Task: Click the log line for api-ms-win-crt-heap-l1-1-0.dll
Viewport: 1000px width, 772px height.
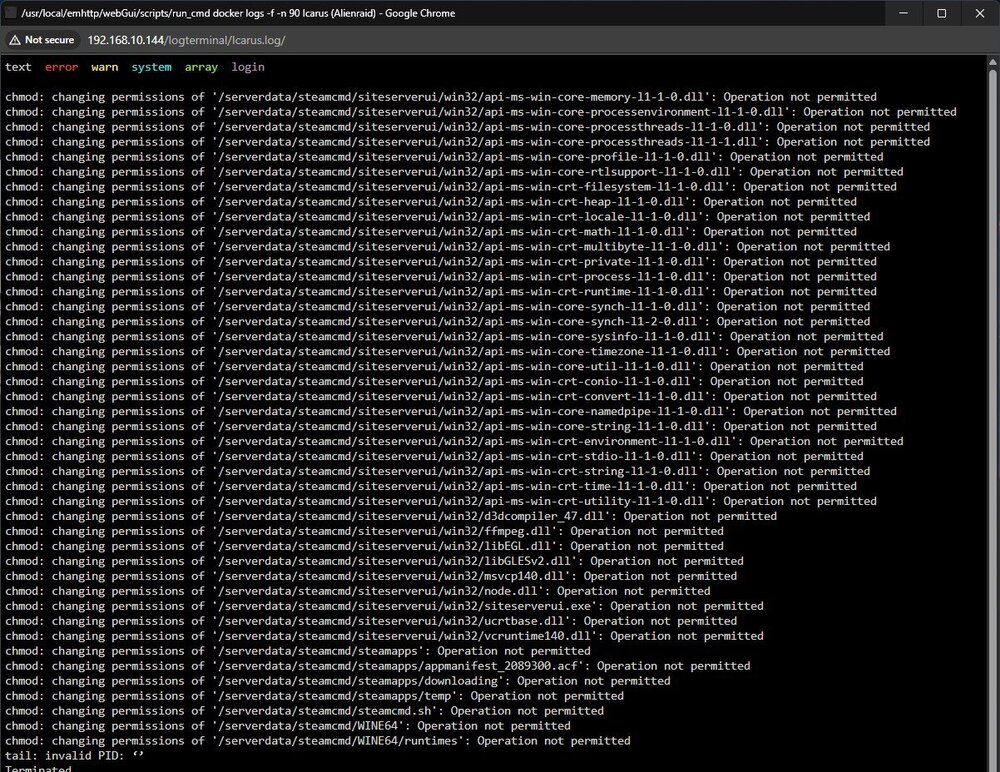Action: coord(431,202)
